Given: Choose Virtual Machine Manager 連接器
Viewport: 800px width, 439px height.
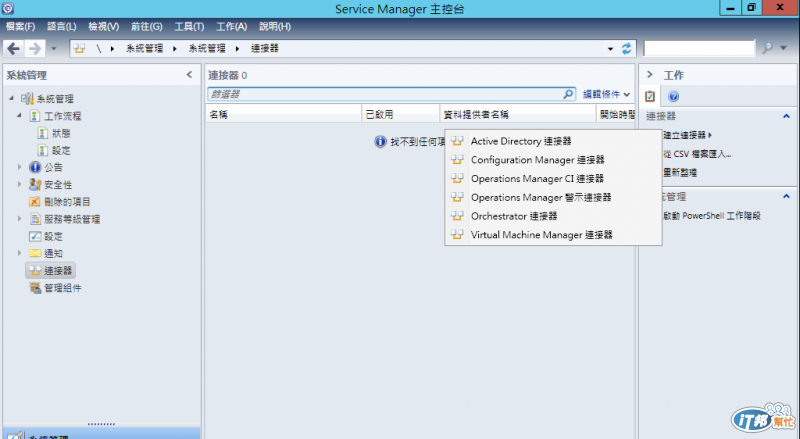Looking at the screenshot, I should coord(553,235).
